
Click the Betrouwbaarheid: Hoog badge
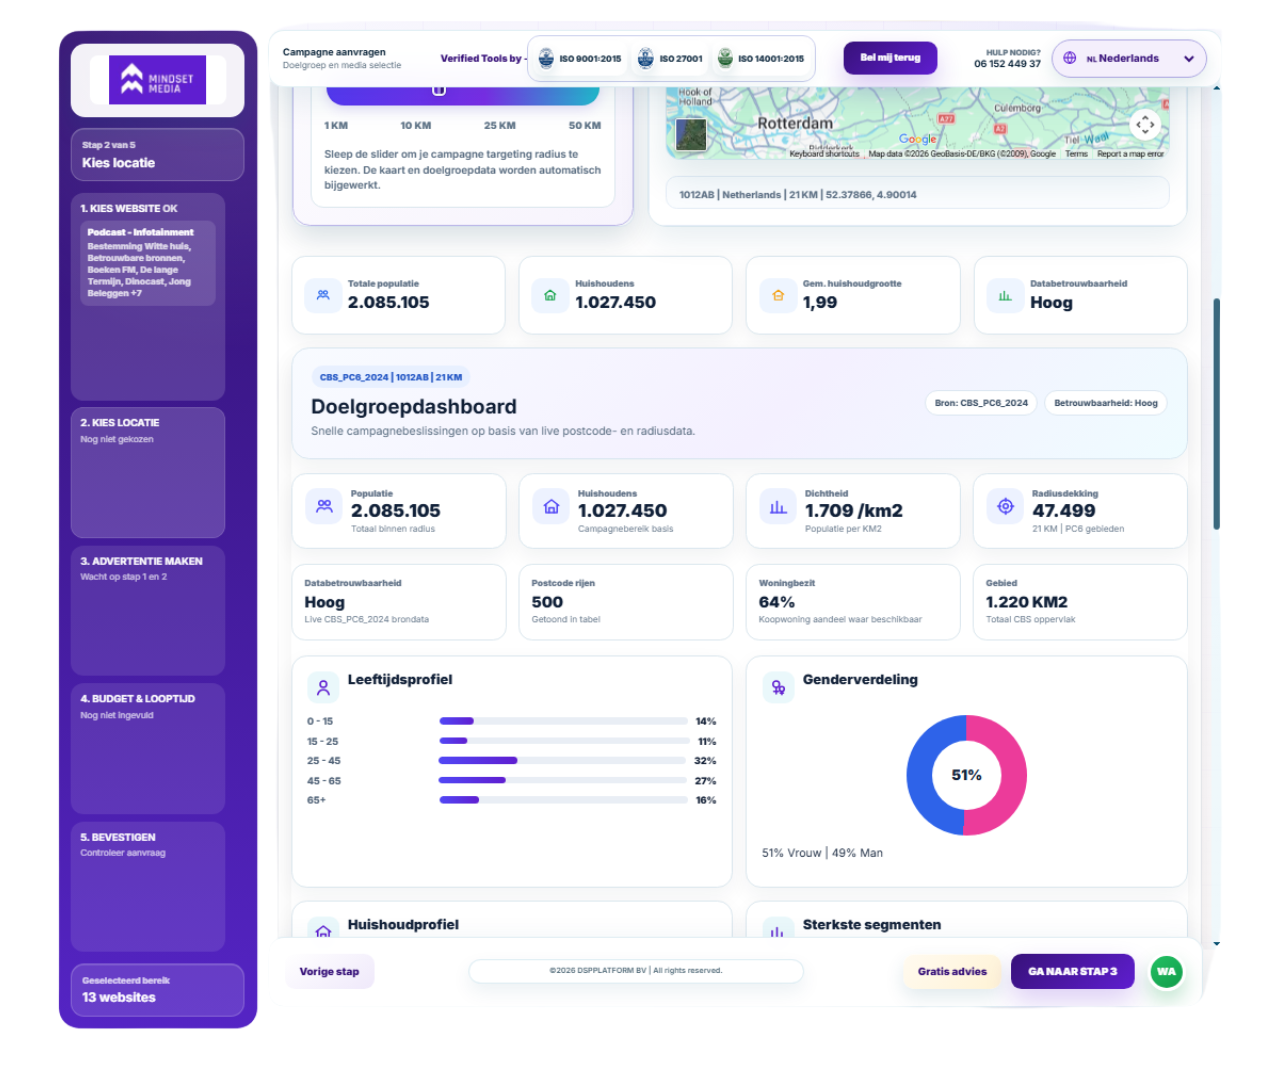point(1105,403)
